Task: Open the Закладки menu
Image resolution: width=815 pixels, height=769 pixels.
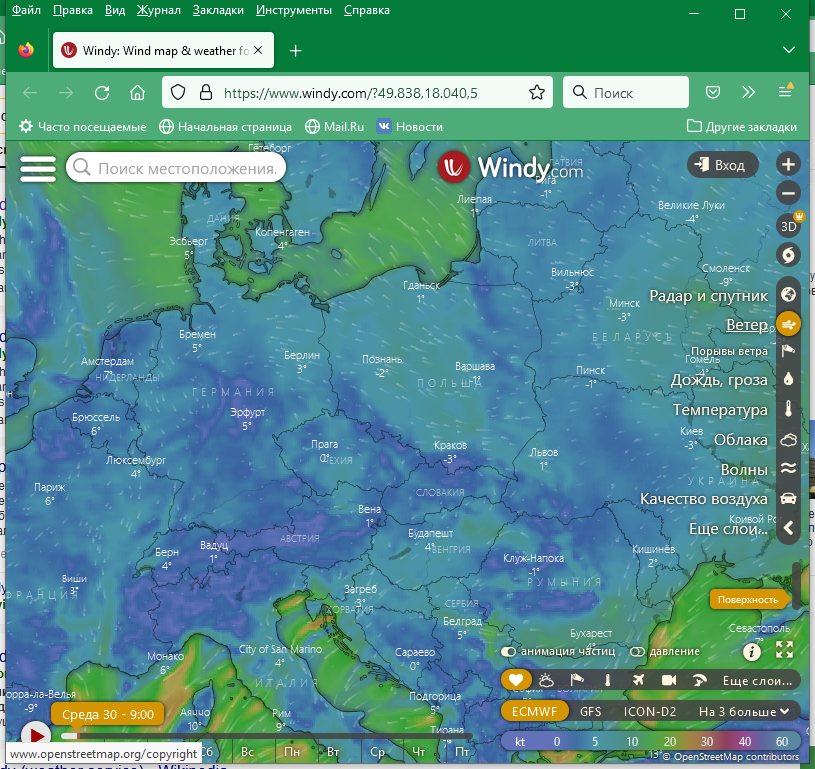Action: click(x=218, y=10)
